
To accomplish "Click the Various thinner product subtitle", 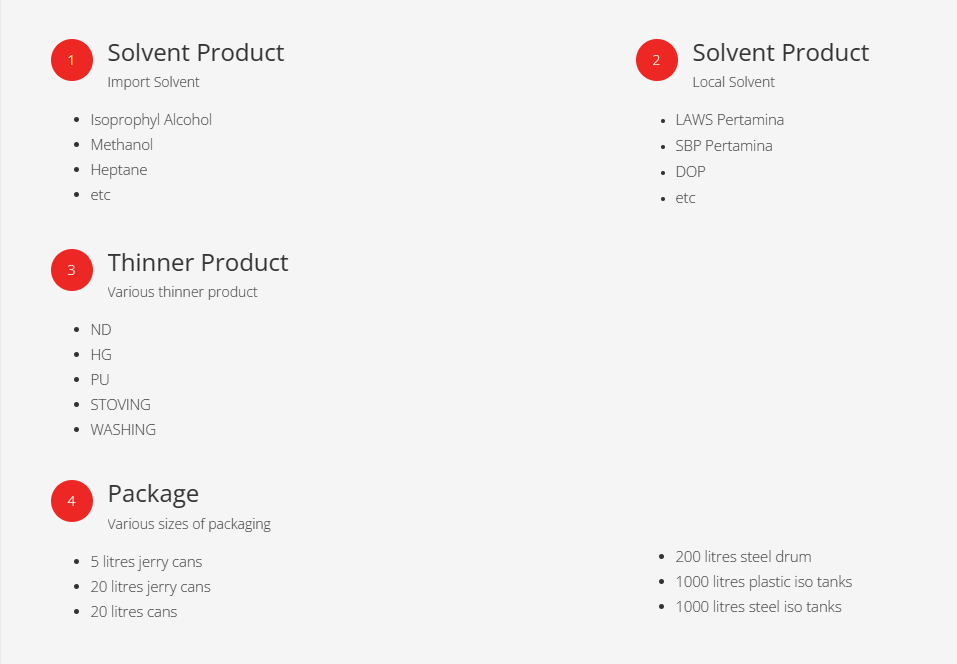I will coord(182,292).
